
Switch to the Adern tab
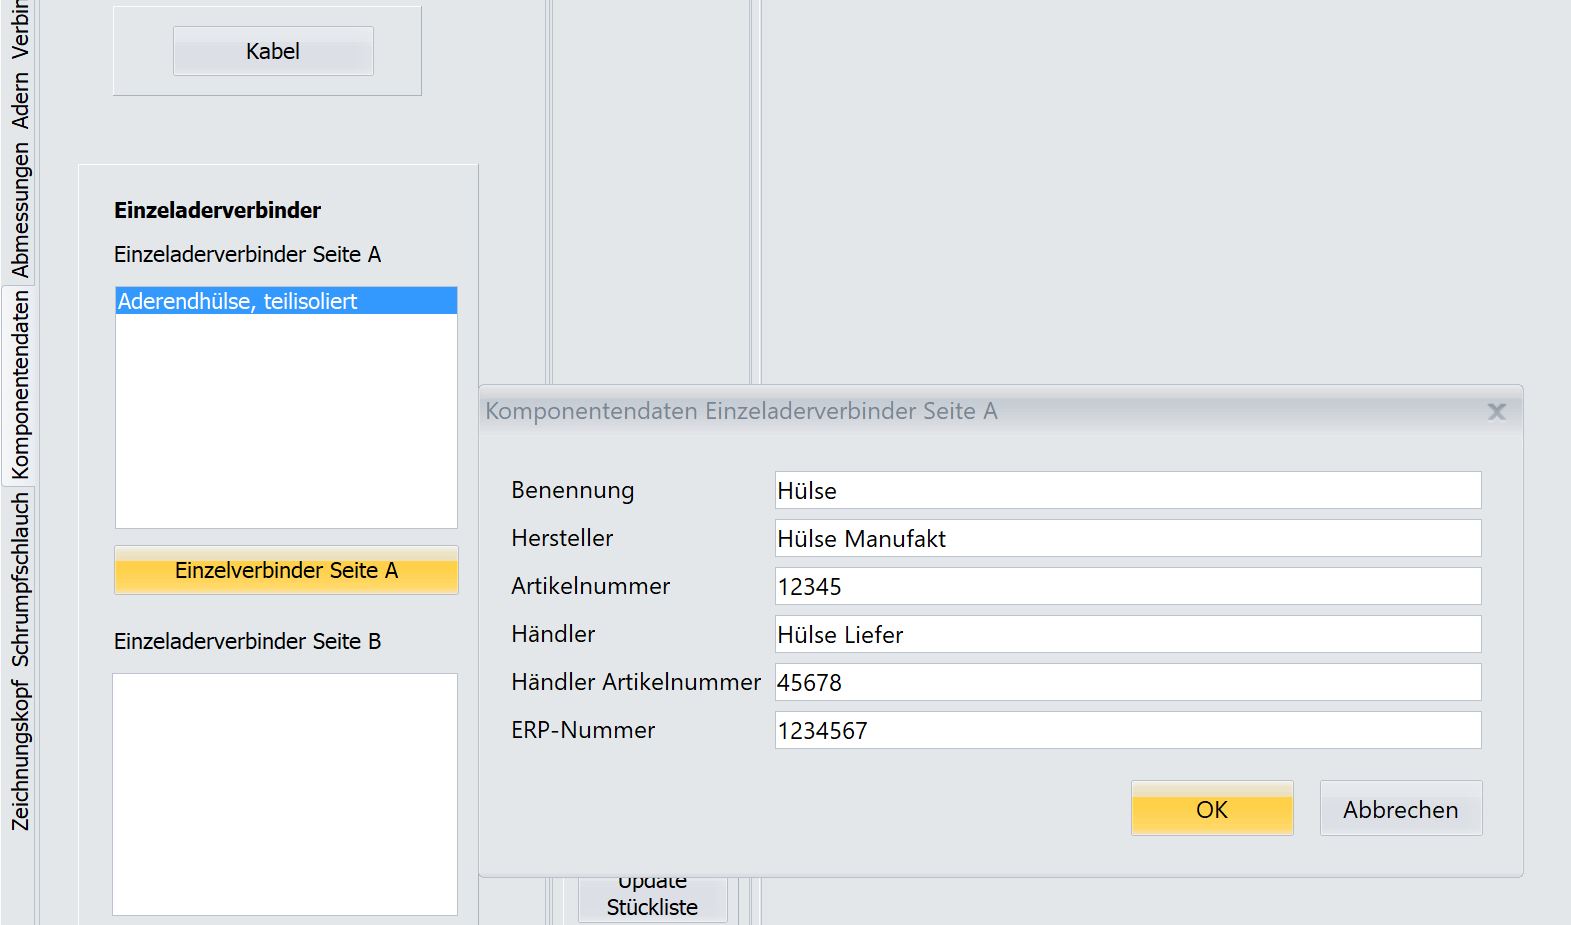pos(20,100)
